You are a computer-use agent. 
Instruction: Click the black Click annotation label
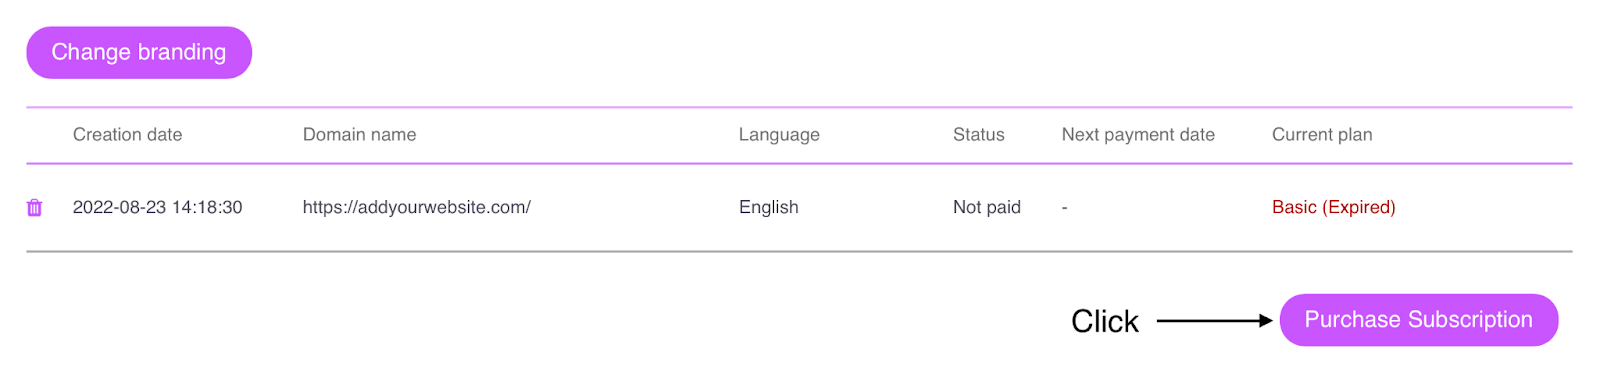coord(1105,321)
